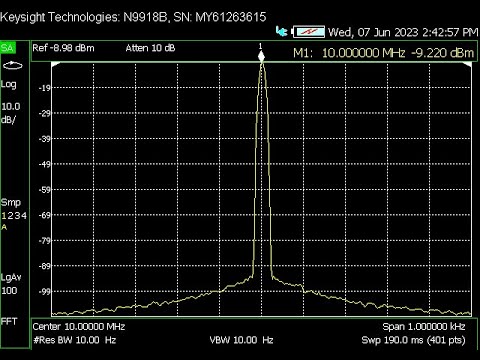Click Swp 190.0 ms (401 pts)
Viewport: 480px width, 360px height.
point(413,340)
